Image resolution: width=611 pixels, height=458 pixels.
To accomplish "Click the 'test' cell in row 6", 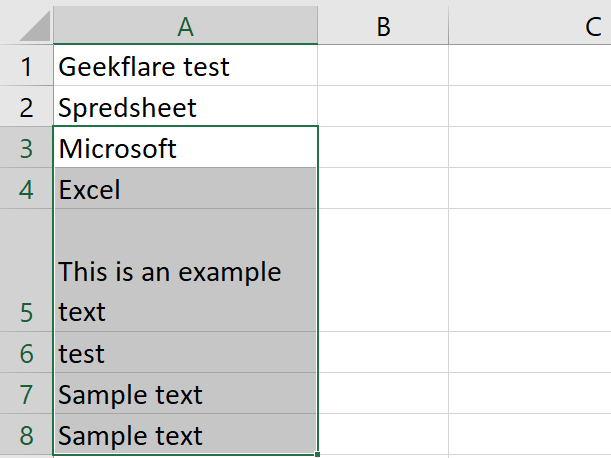I will 185,353.
